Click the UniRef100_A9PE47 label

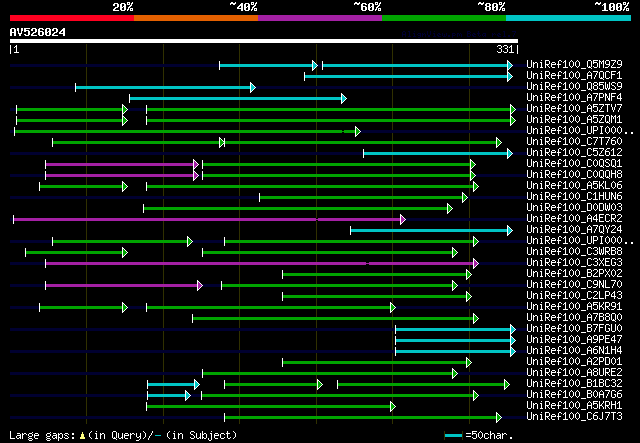[574, 340]
